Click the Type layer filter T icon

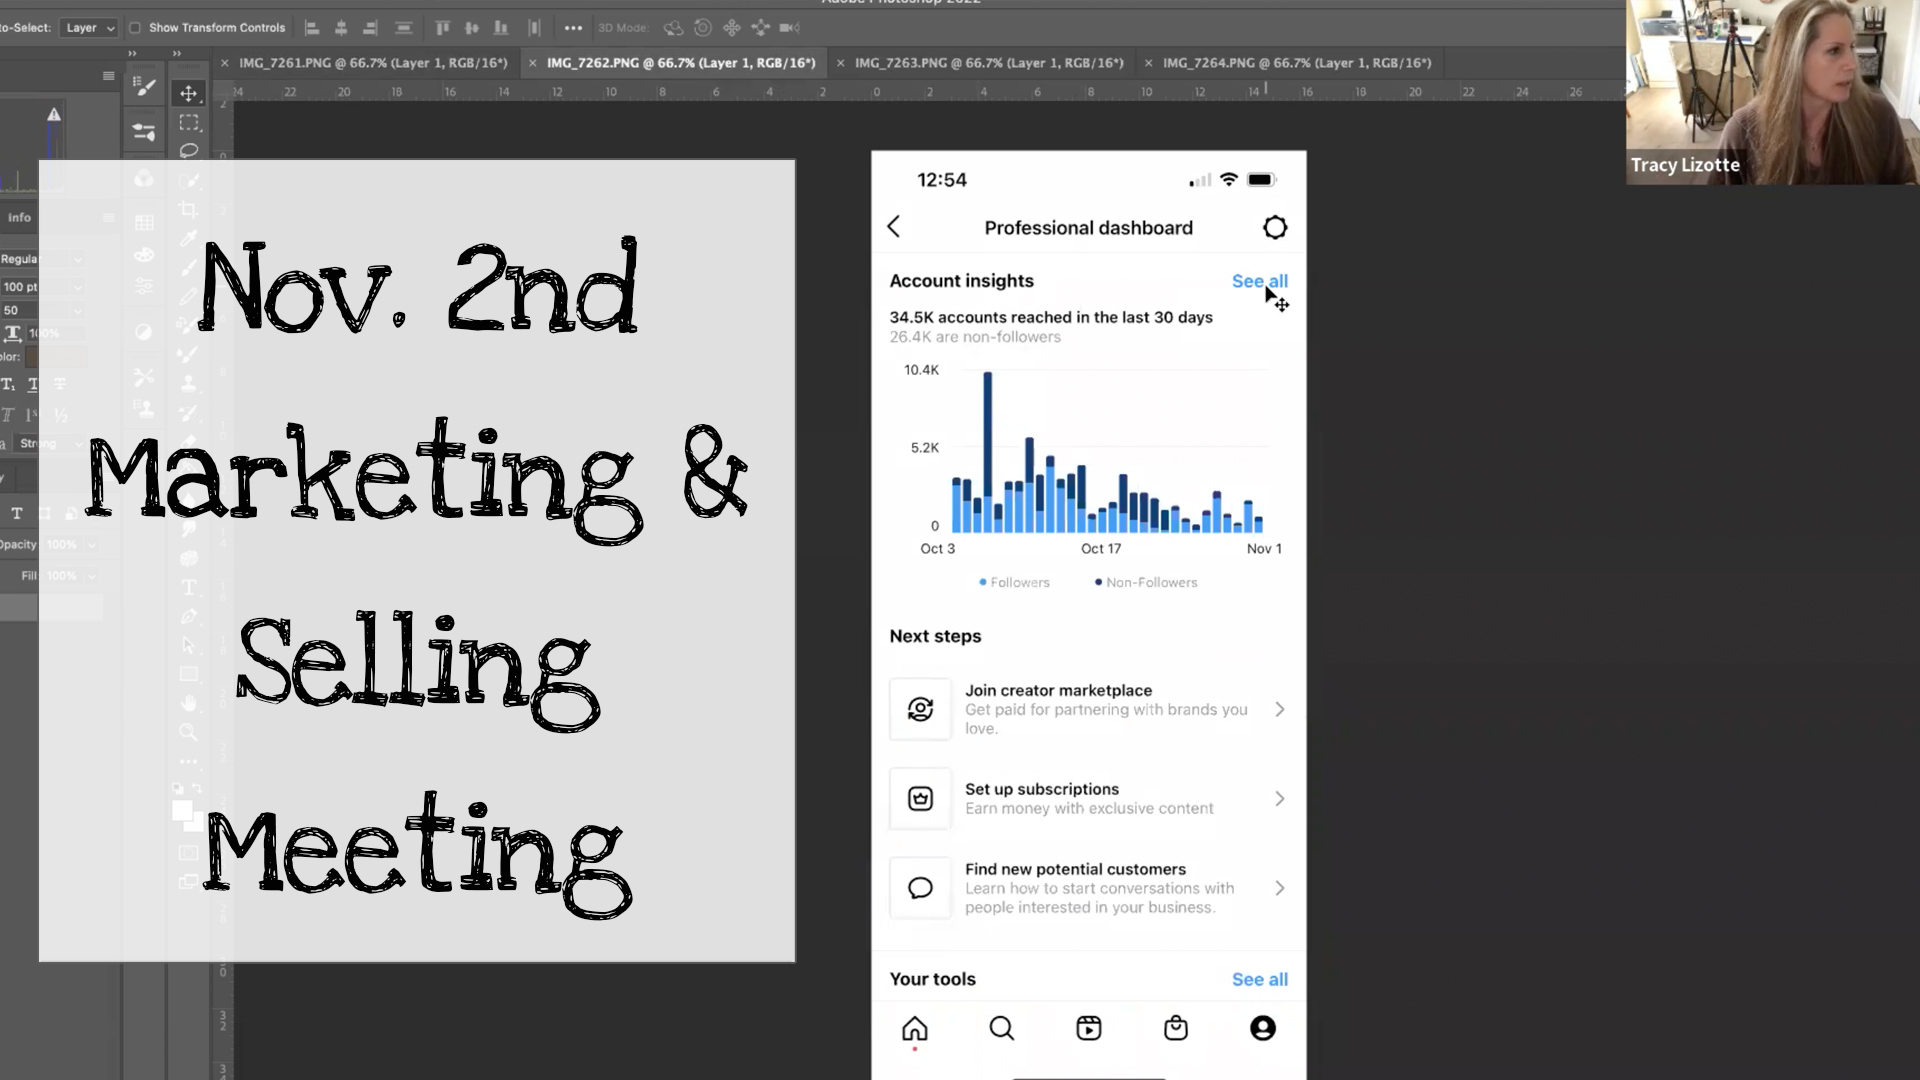(x=17, y=513)
